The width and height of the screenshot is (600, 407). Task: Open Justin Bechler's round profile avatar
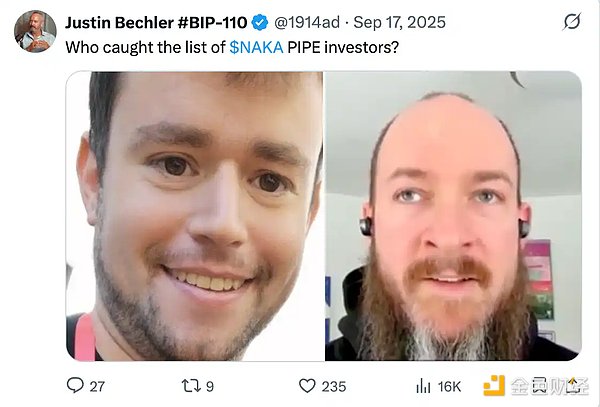pos(35,31)
